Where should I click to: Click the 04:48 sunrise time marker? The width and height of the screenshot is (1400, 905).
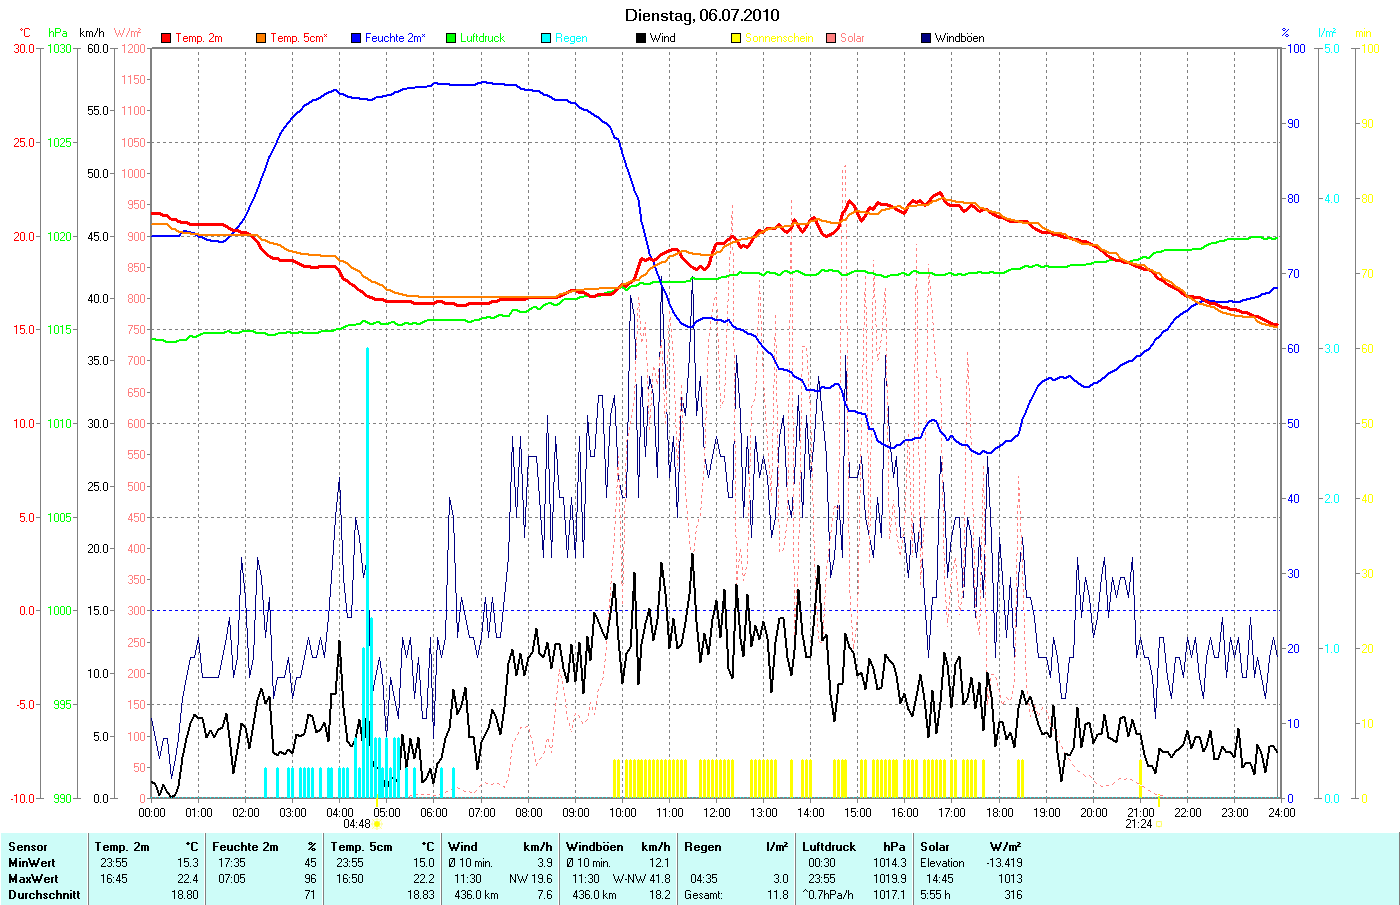click(357, 825)
